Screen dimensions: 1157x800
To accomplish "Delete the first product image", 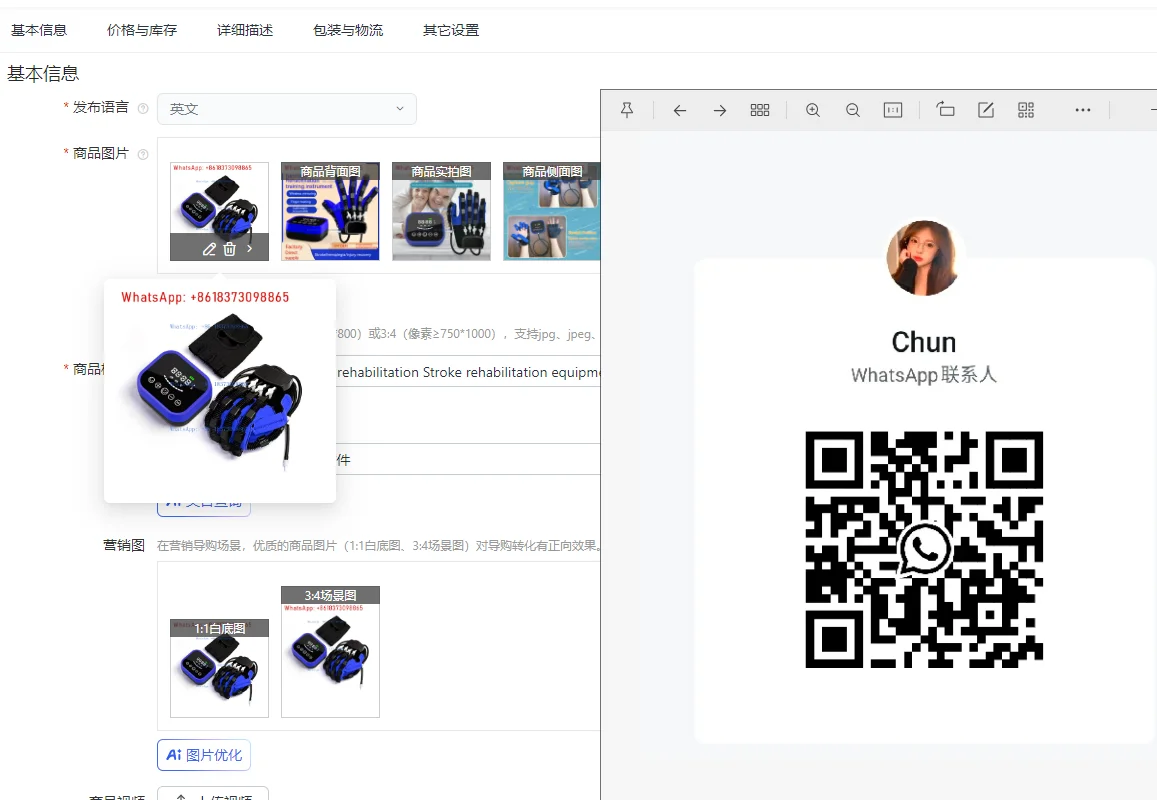I will pyautogui.click(x=229, y=249).
